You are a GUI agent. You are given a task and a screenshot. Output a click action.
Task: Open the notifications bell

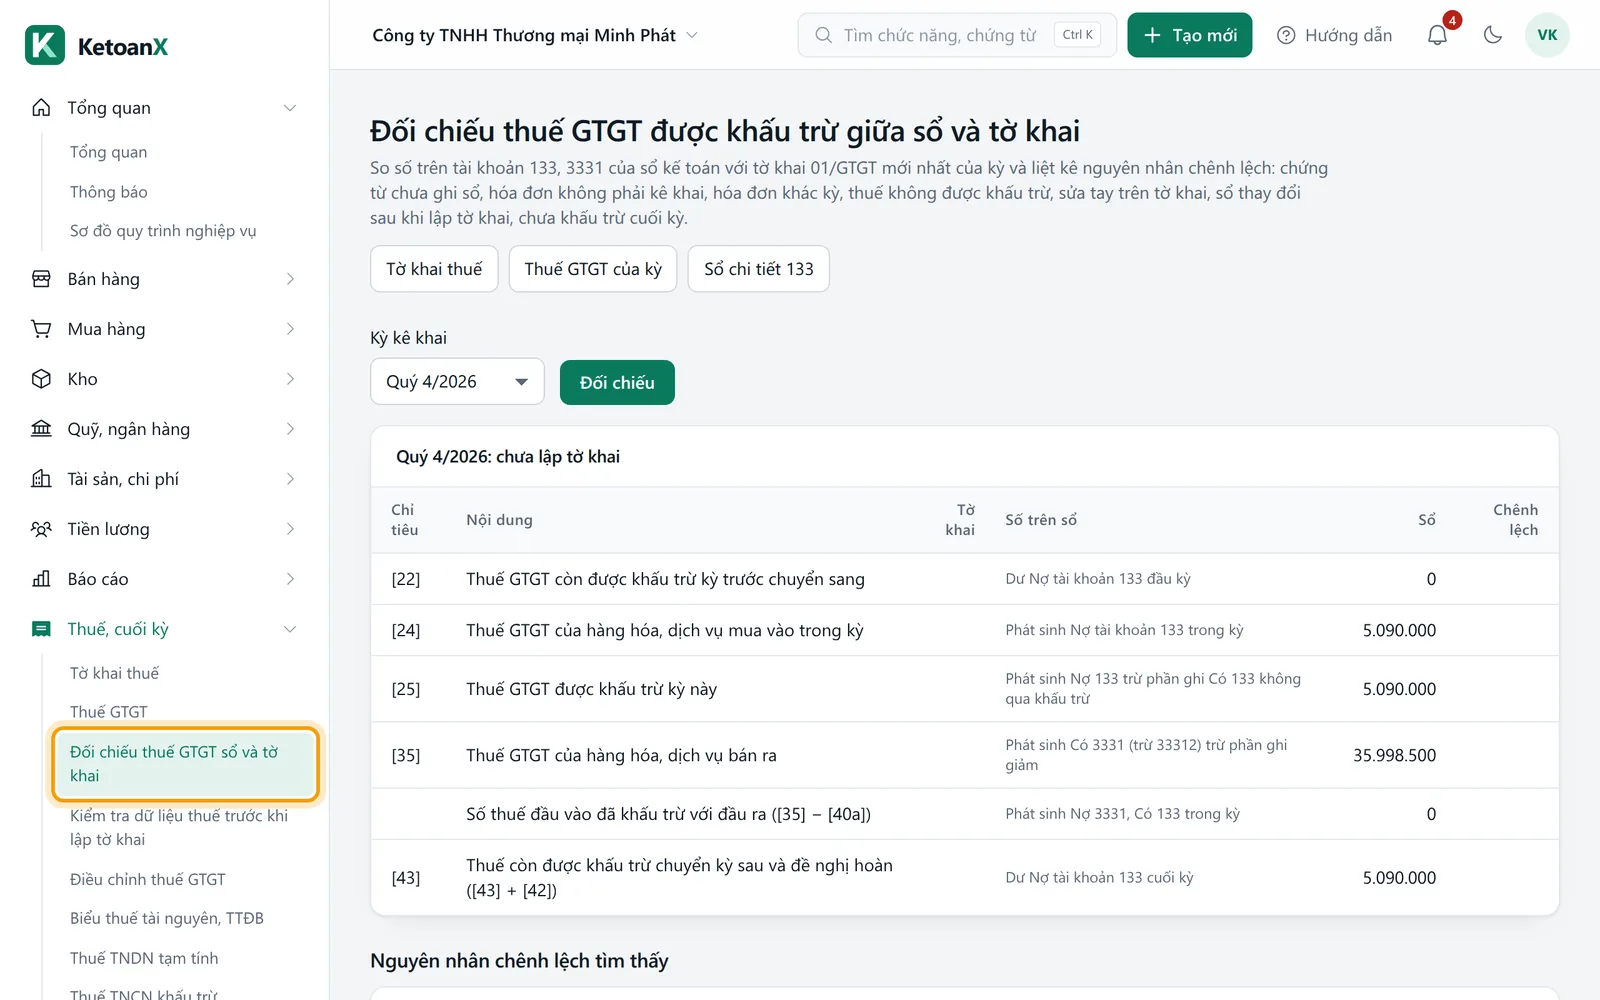point(1437,35)
